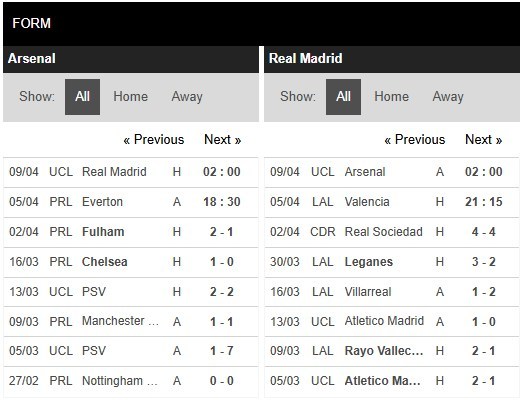
Task: Switch Arsenal form to Home matches
Action: (130, 97)
